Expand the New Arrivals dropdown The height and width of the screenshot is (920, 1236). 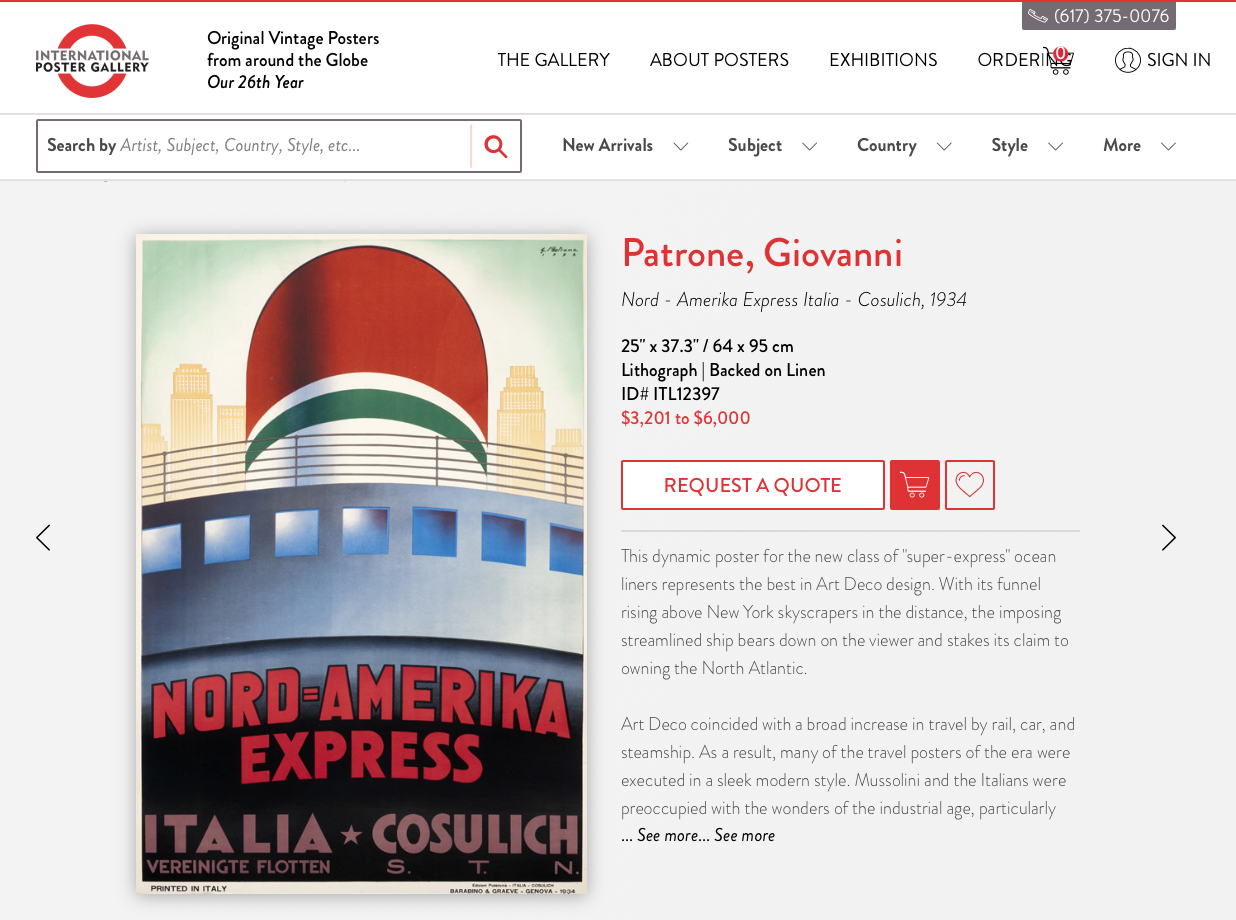click(x=625, y=146)
